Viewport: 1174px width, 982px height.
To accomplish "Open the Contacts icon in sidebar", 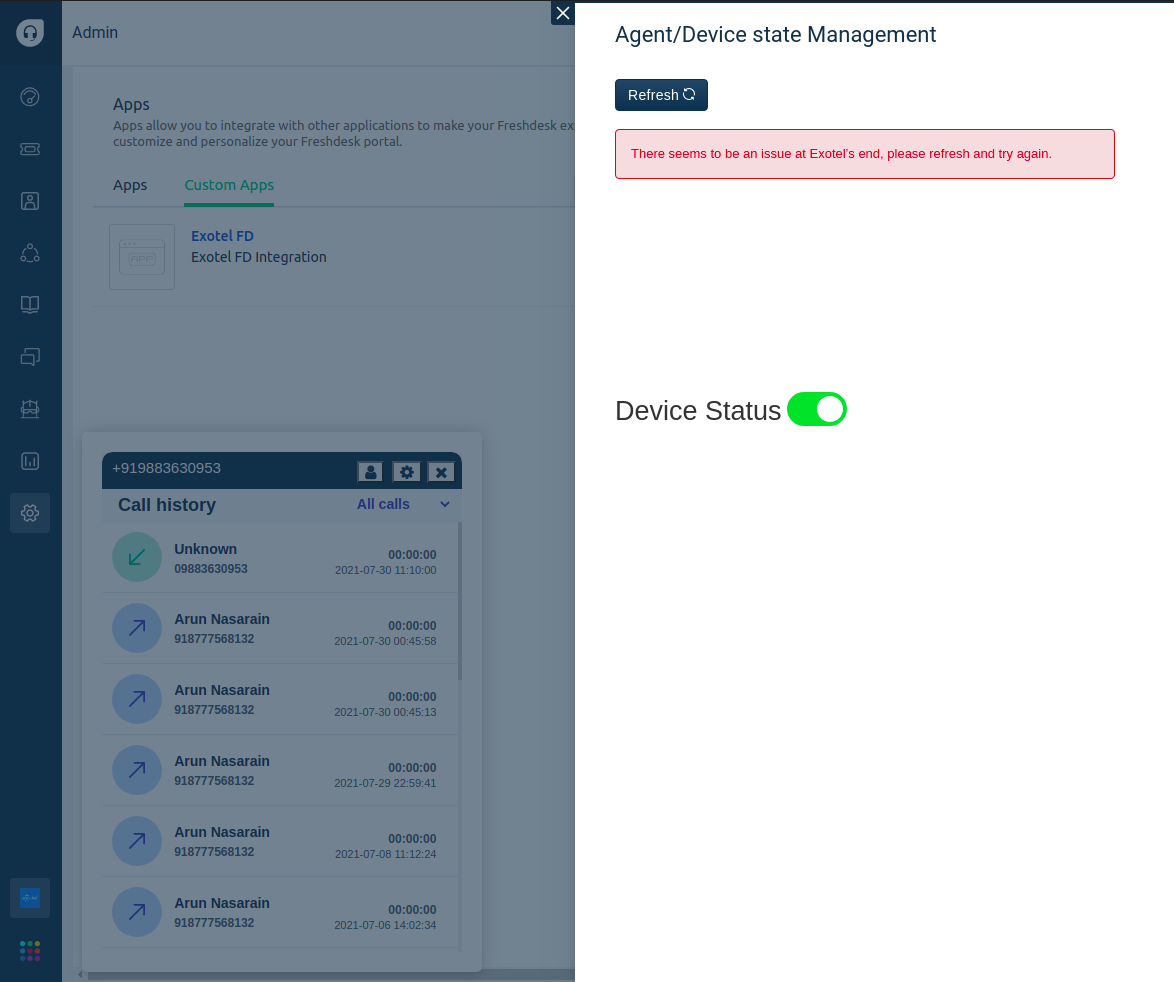I will click(30, 201).
